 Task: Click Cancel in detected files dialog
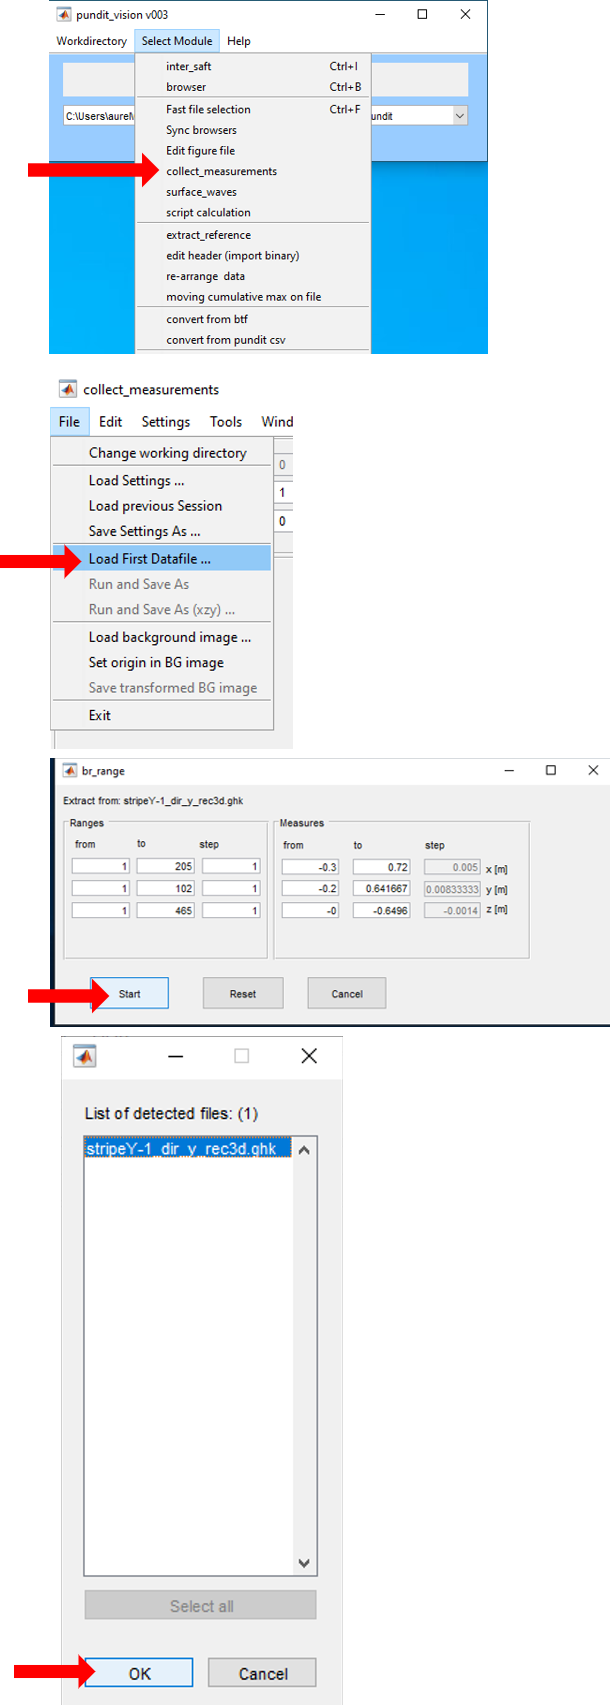tap(262, 1673)
